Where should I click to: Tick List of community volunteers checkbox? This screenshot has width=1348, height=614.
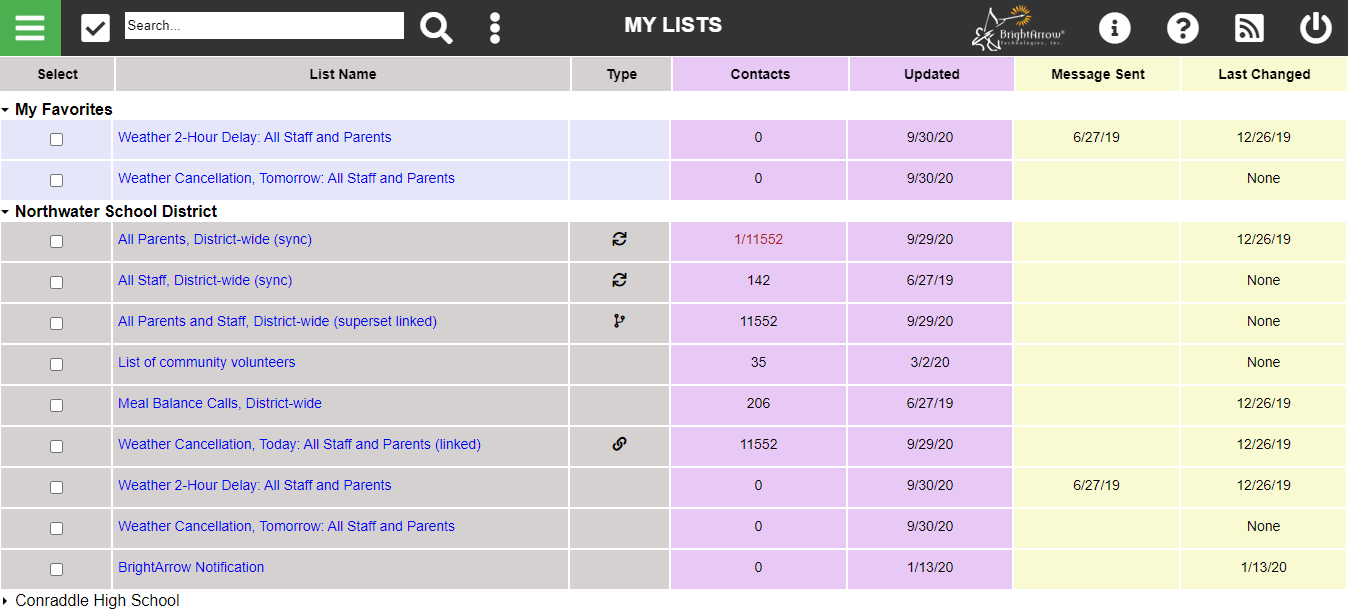(x=56, y=364)
